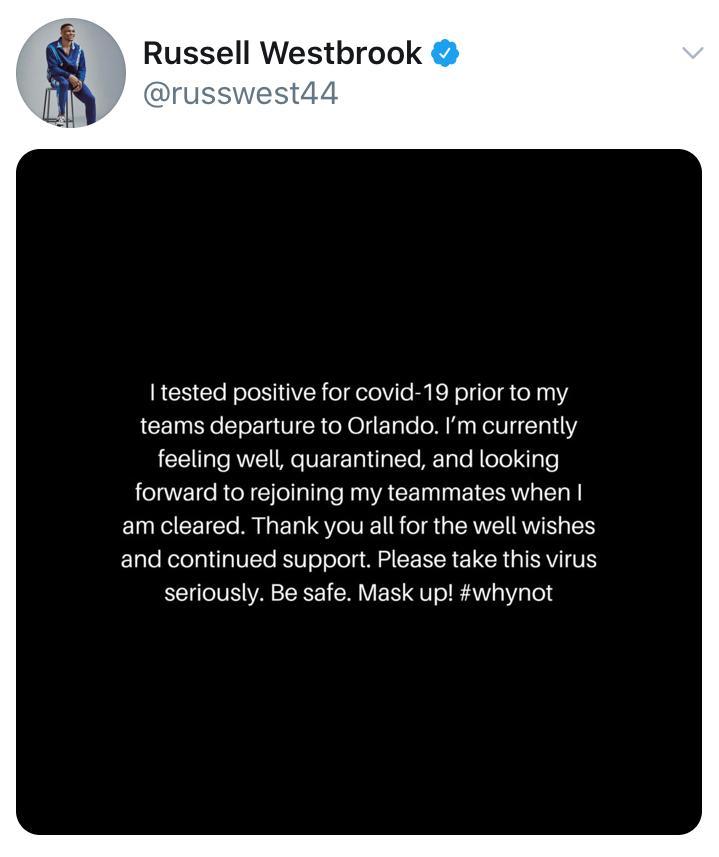Expand the tweet options chevron

click(692, 54)
